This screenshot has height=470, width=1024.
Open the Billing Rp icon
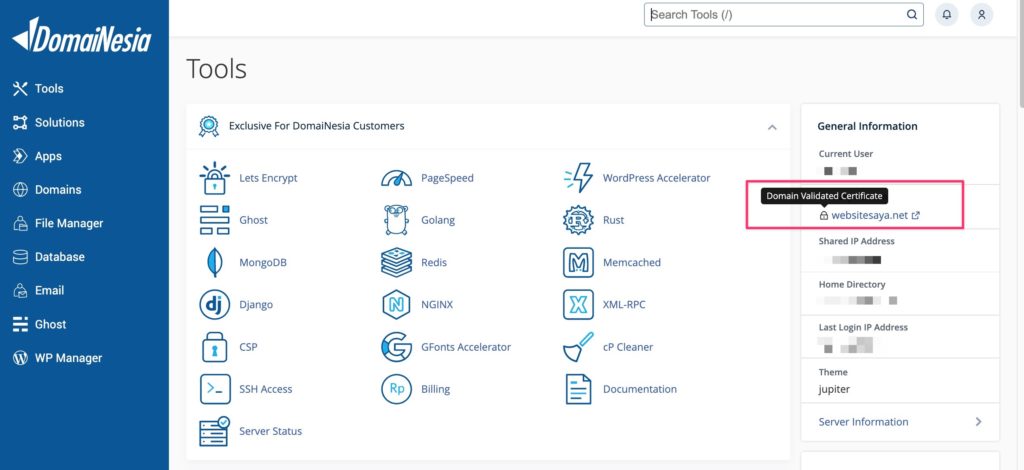click(396, 389)
